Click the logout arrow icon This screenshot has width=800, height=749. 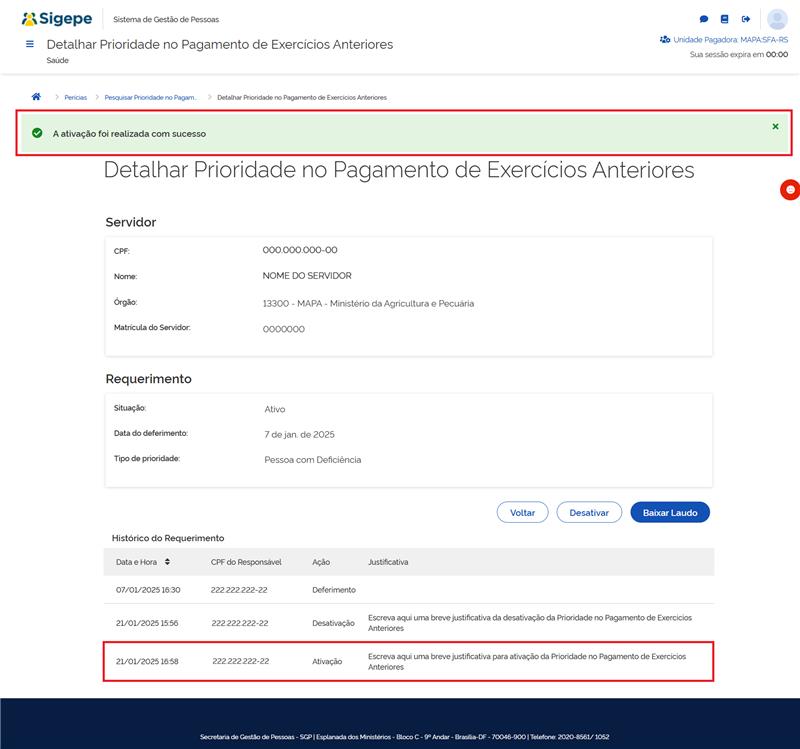pos(746,19)
